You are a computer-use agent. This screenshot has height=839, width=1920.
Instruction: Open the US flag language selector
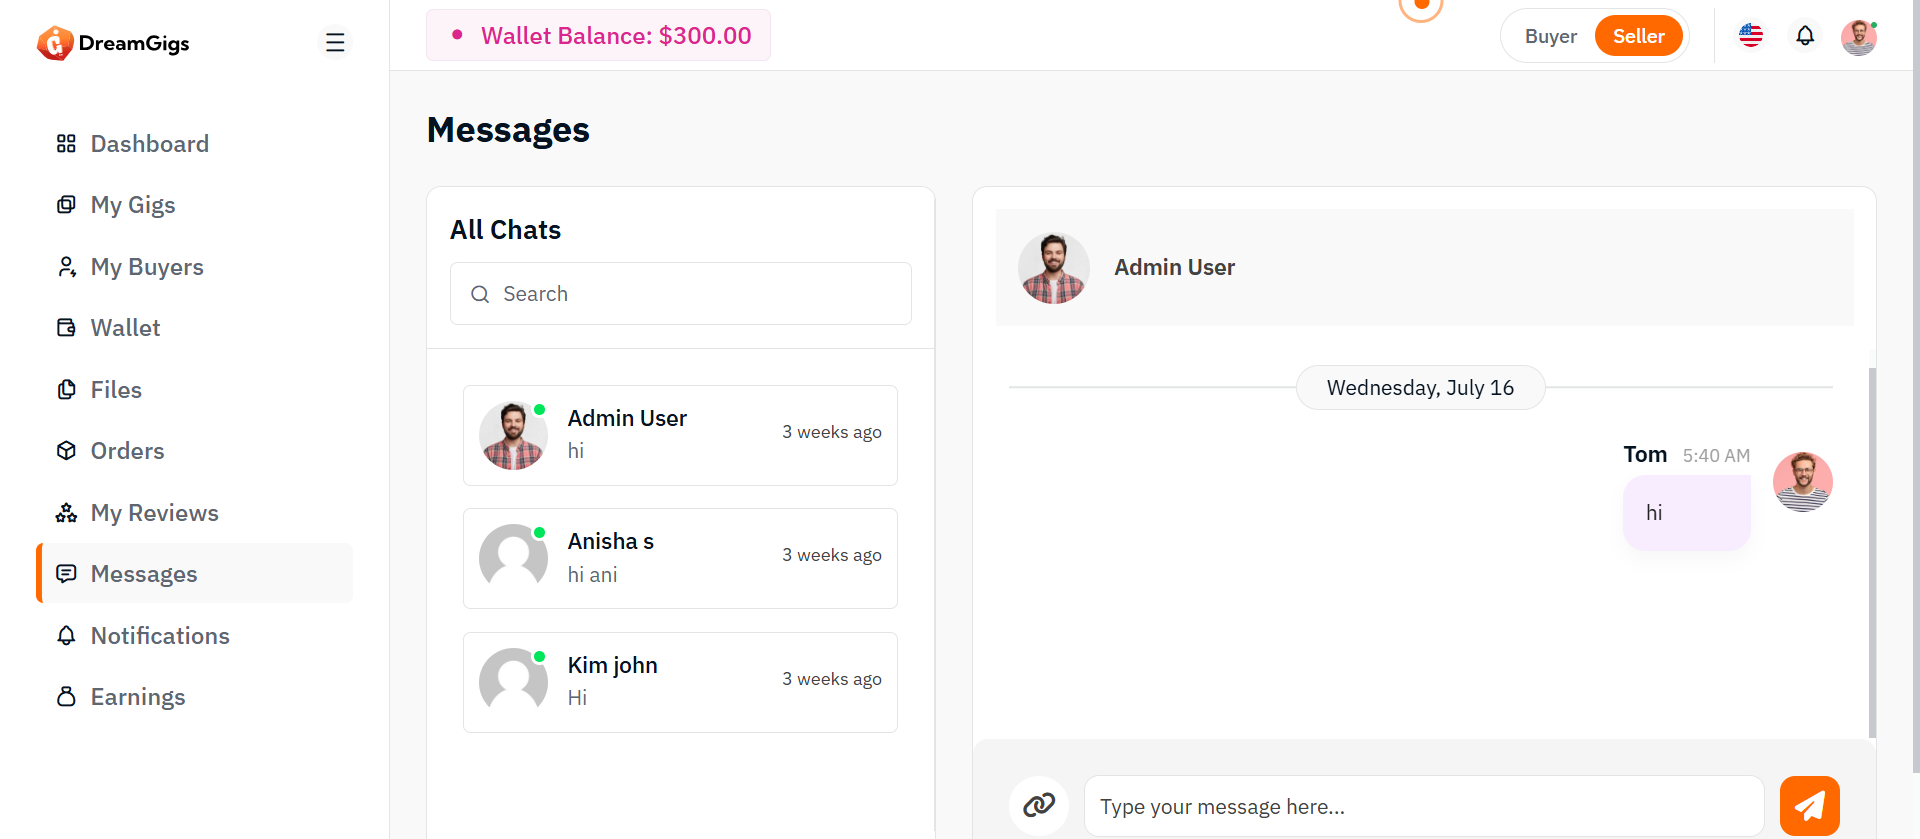tap(1750, 36)
